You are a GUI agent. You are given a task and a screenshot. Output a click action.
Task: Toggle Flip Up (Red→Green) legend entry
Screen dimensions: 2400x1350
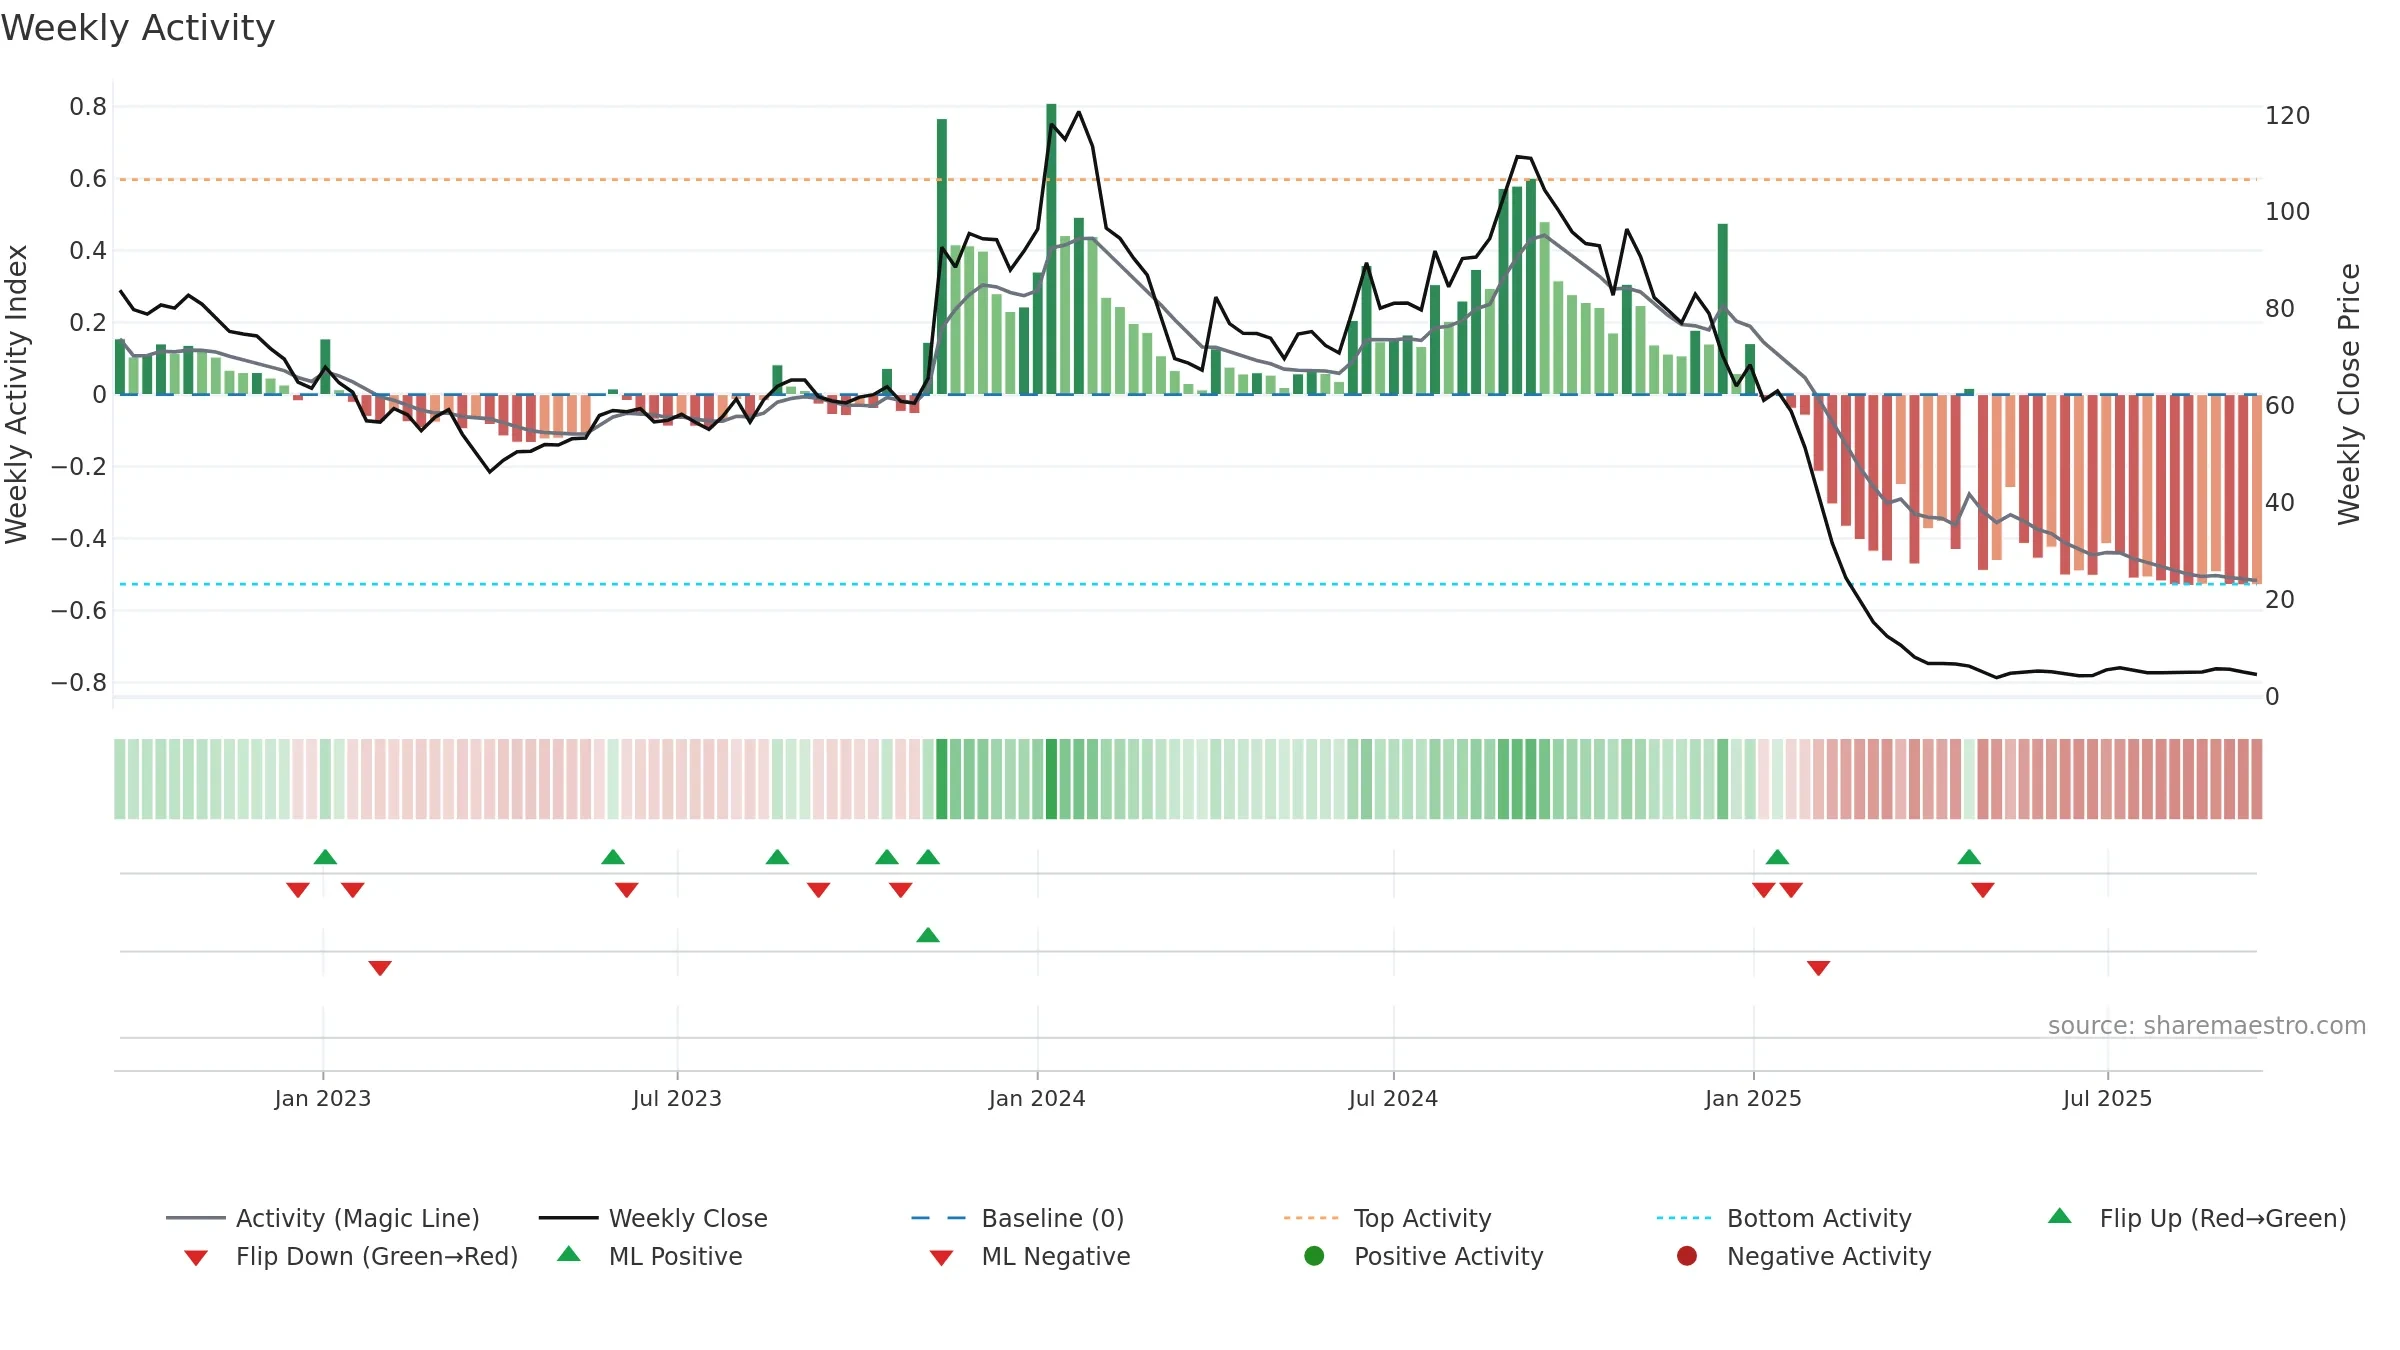[x=2196, y=1218]
